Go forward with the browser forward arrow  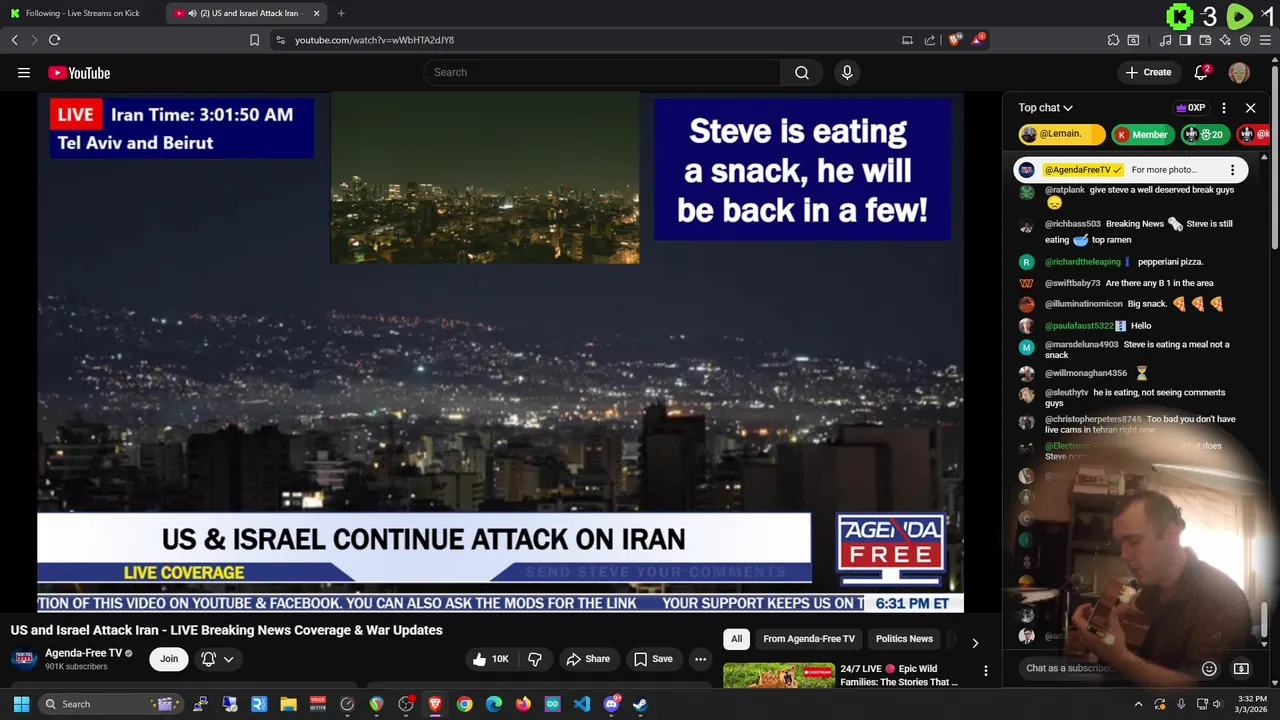[x=34, y=40]
